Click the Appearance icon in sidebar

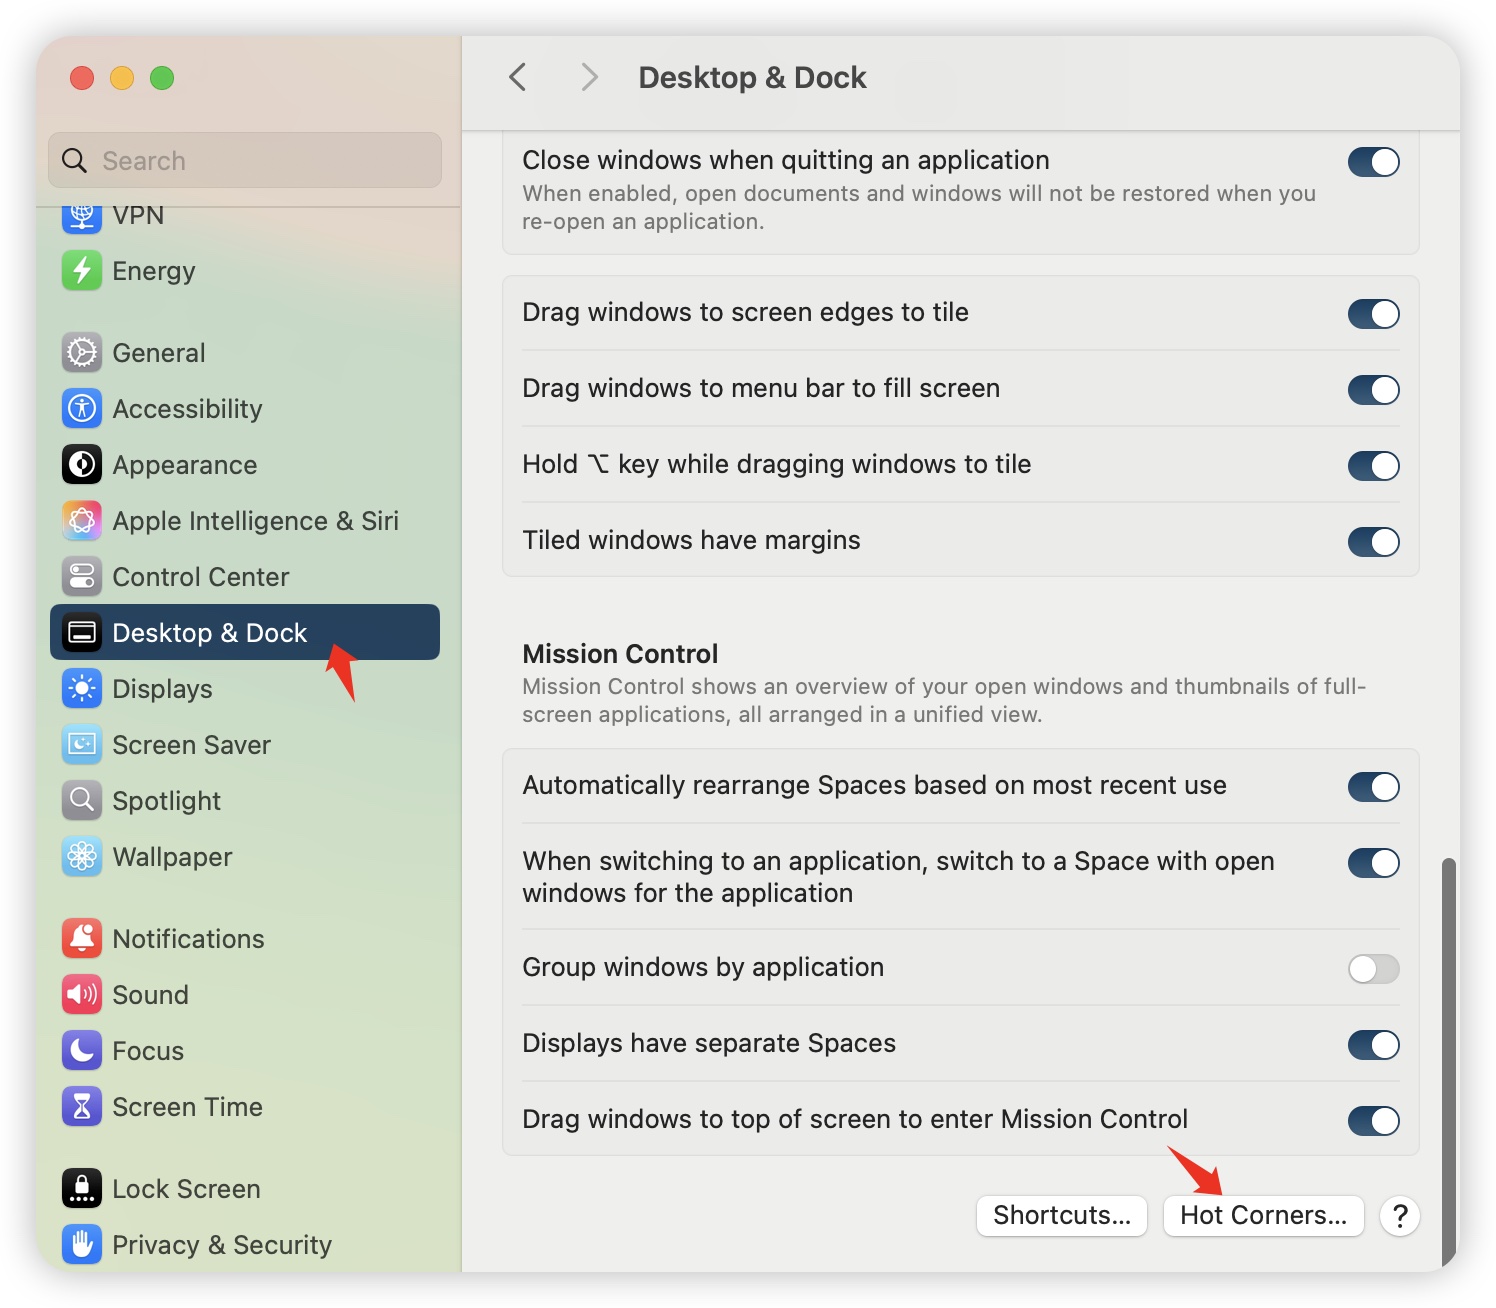coord(82,465)
